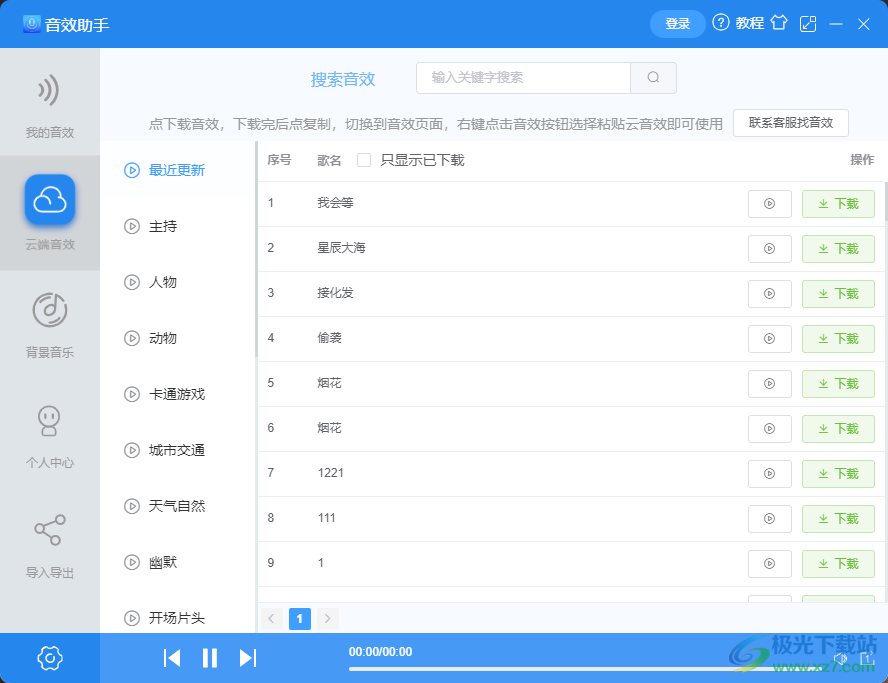Click the share icon in title bar

click(808, 22)
